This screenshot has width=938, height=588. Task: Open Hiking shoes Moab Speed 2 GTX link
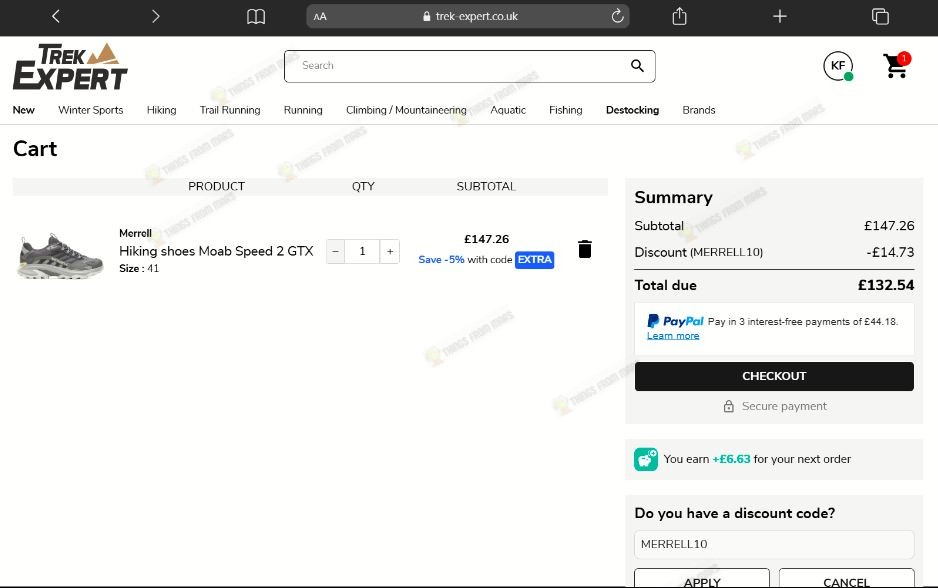tap(216, 251)
